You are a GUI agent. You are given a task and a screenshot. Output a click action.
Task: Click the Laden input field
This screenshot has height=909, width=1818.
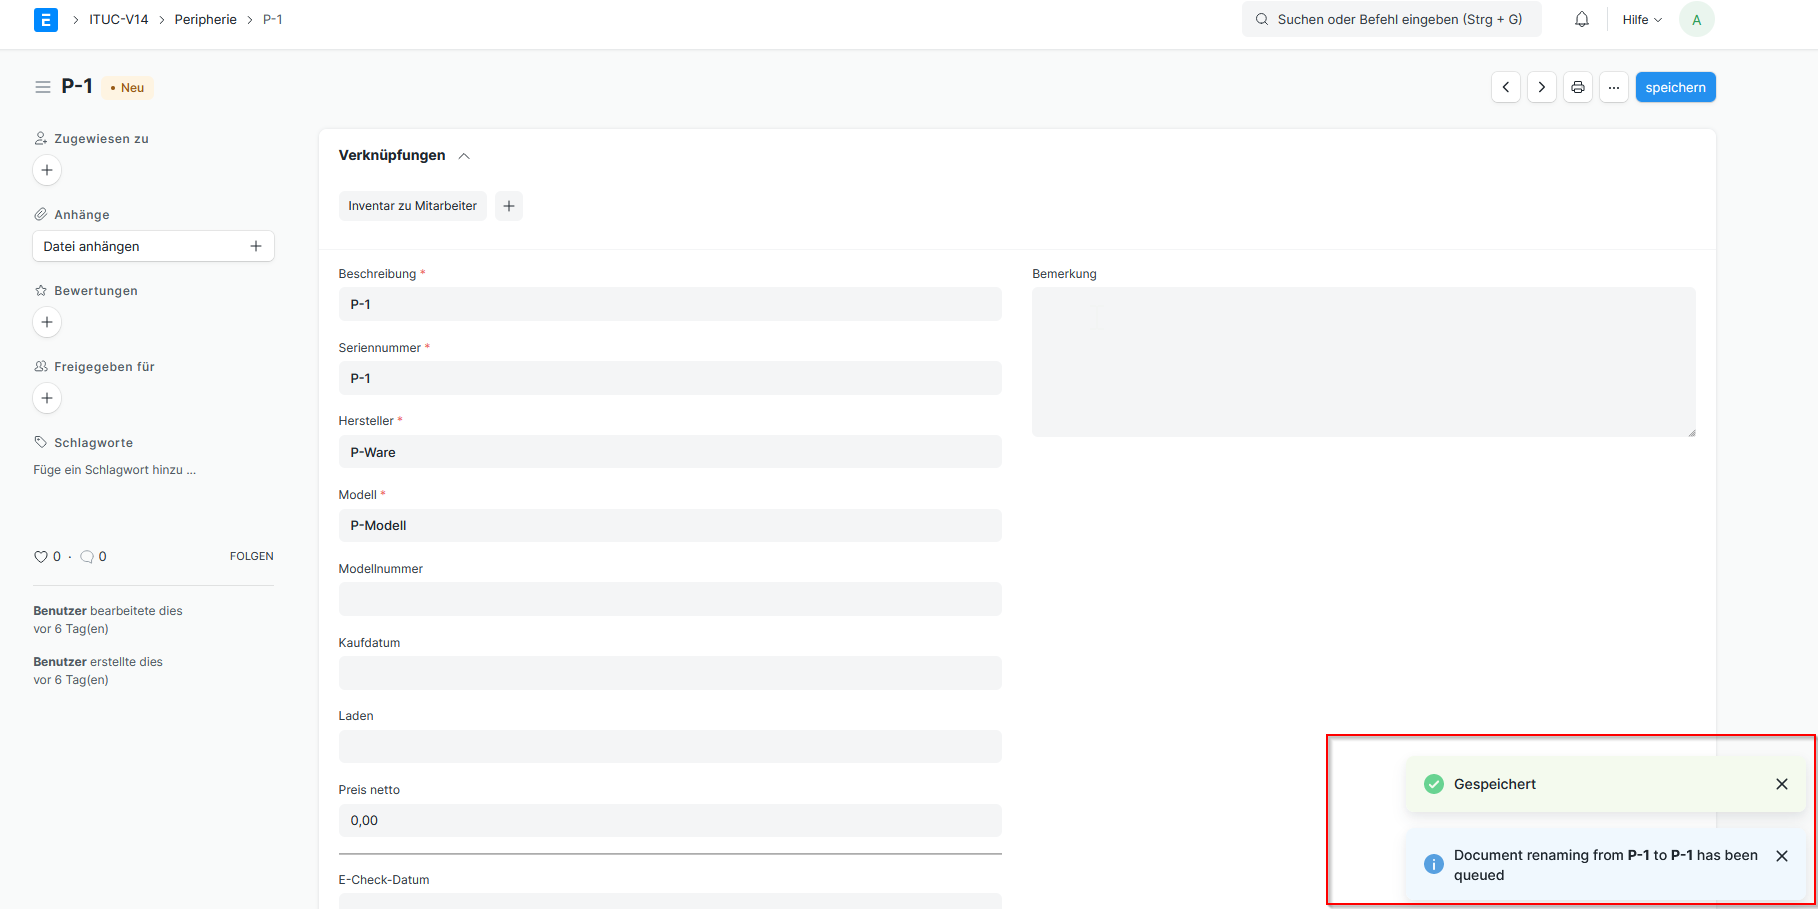click(x=670, y=746)
